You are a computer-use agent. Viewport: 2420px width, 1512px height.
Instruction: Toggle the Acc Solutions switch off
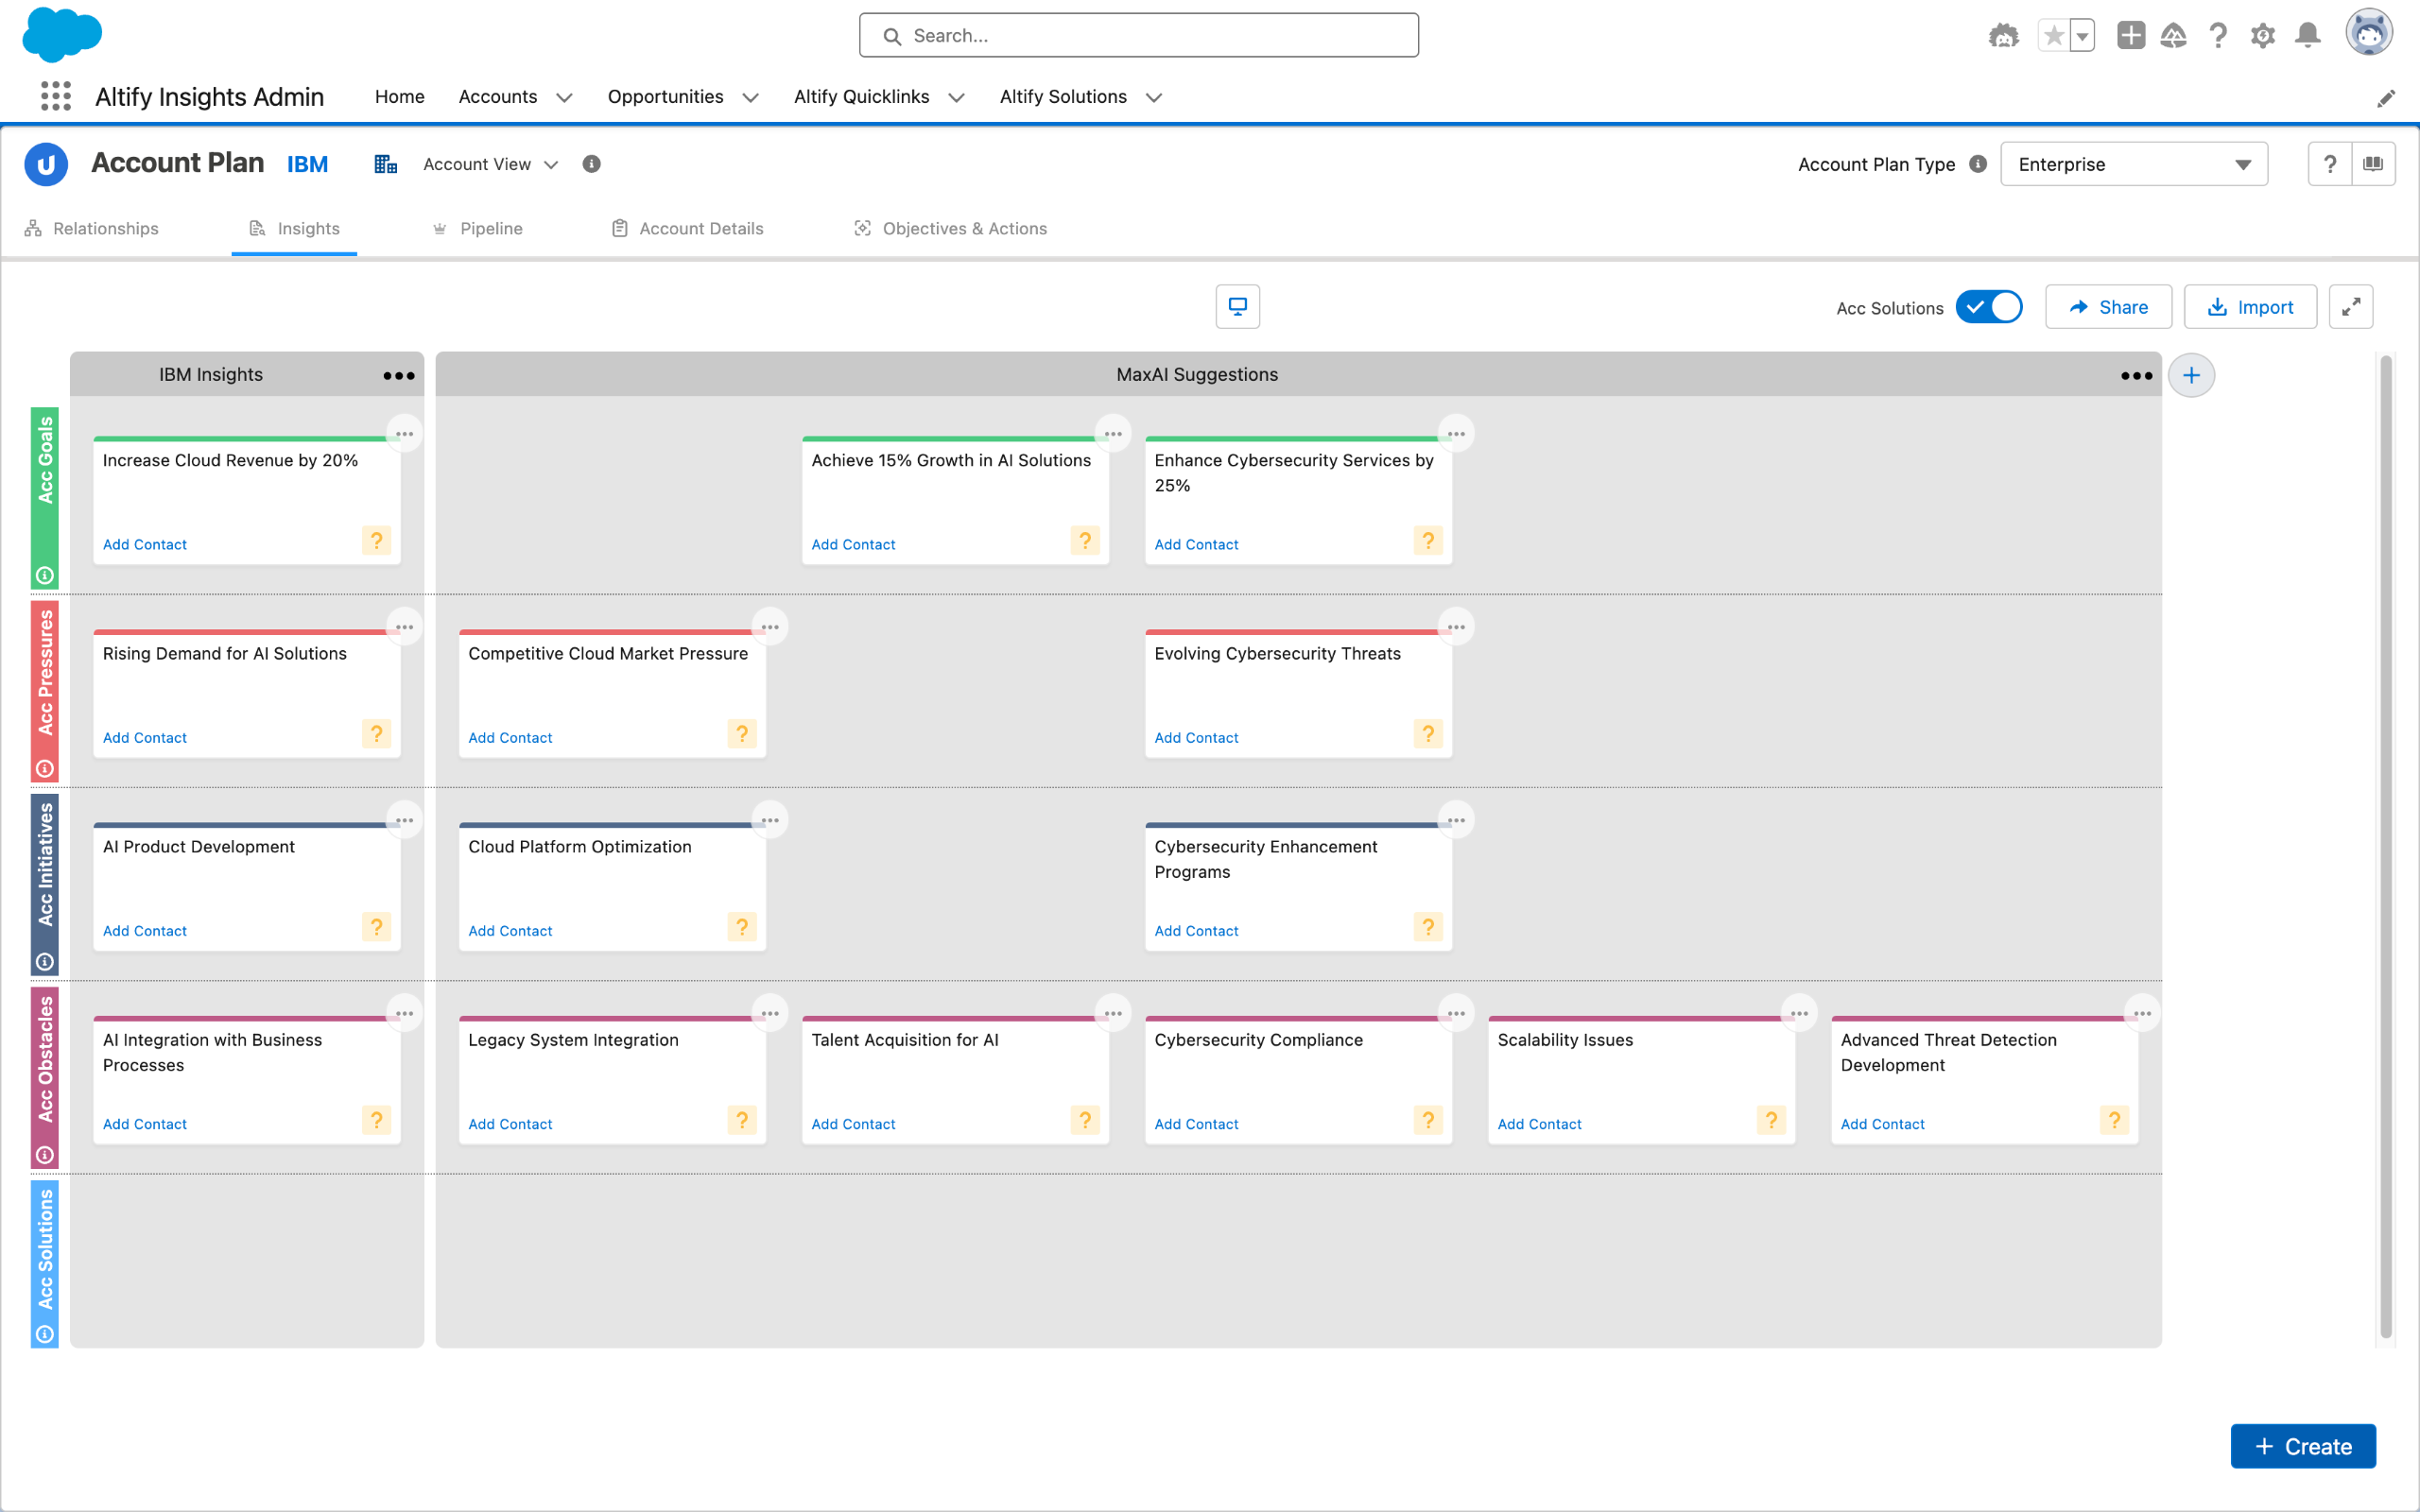click(1988, 307)
